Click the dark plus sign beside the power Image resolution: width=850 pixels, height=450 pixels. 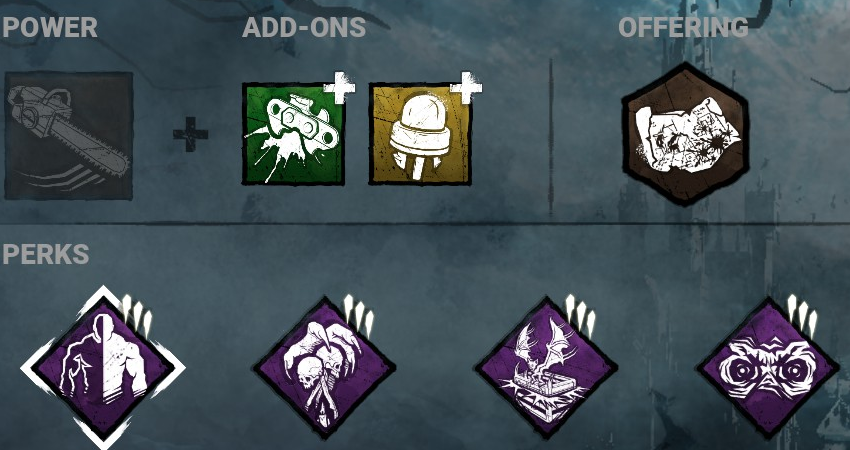190,133
